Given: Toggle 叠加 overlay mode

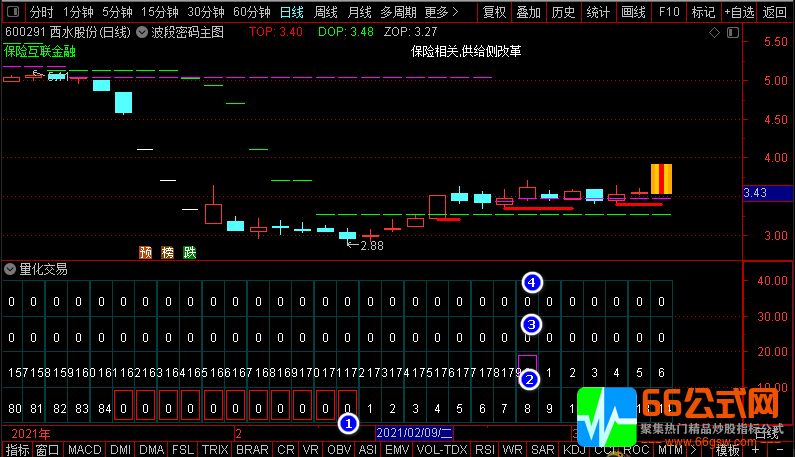Looking at the screenshot, I should click(x=528, y=13).
